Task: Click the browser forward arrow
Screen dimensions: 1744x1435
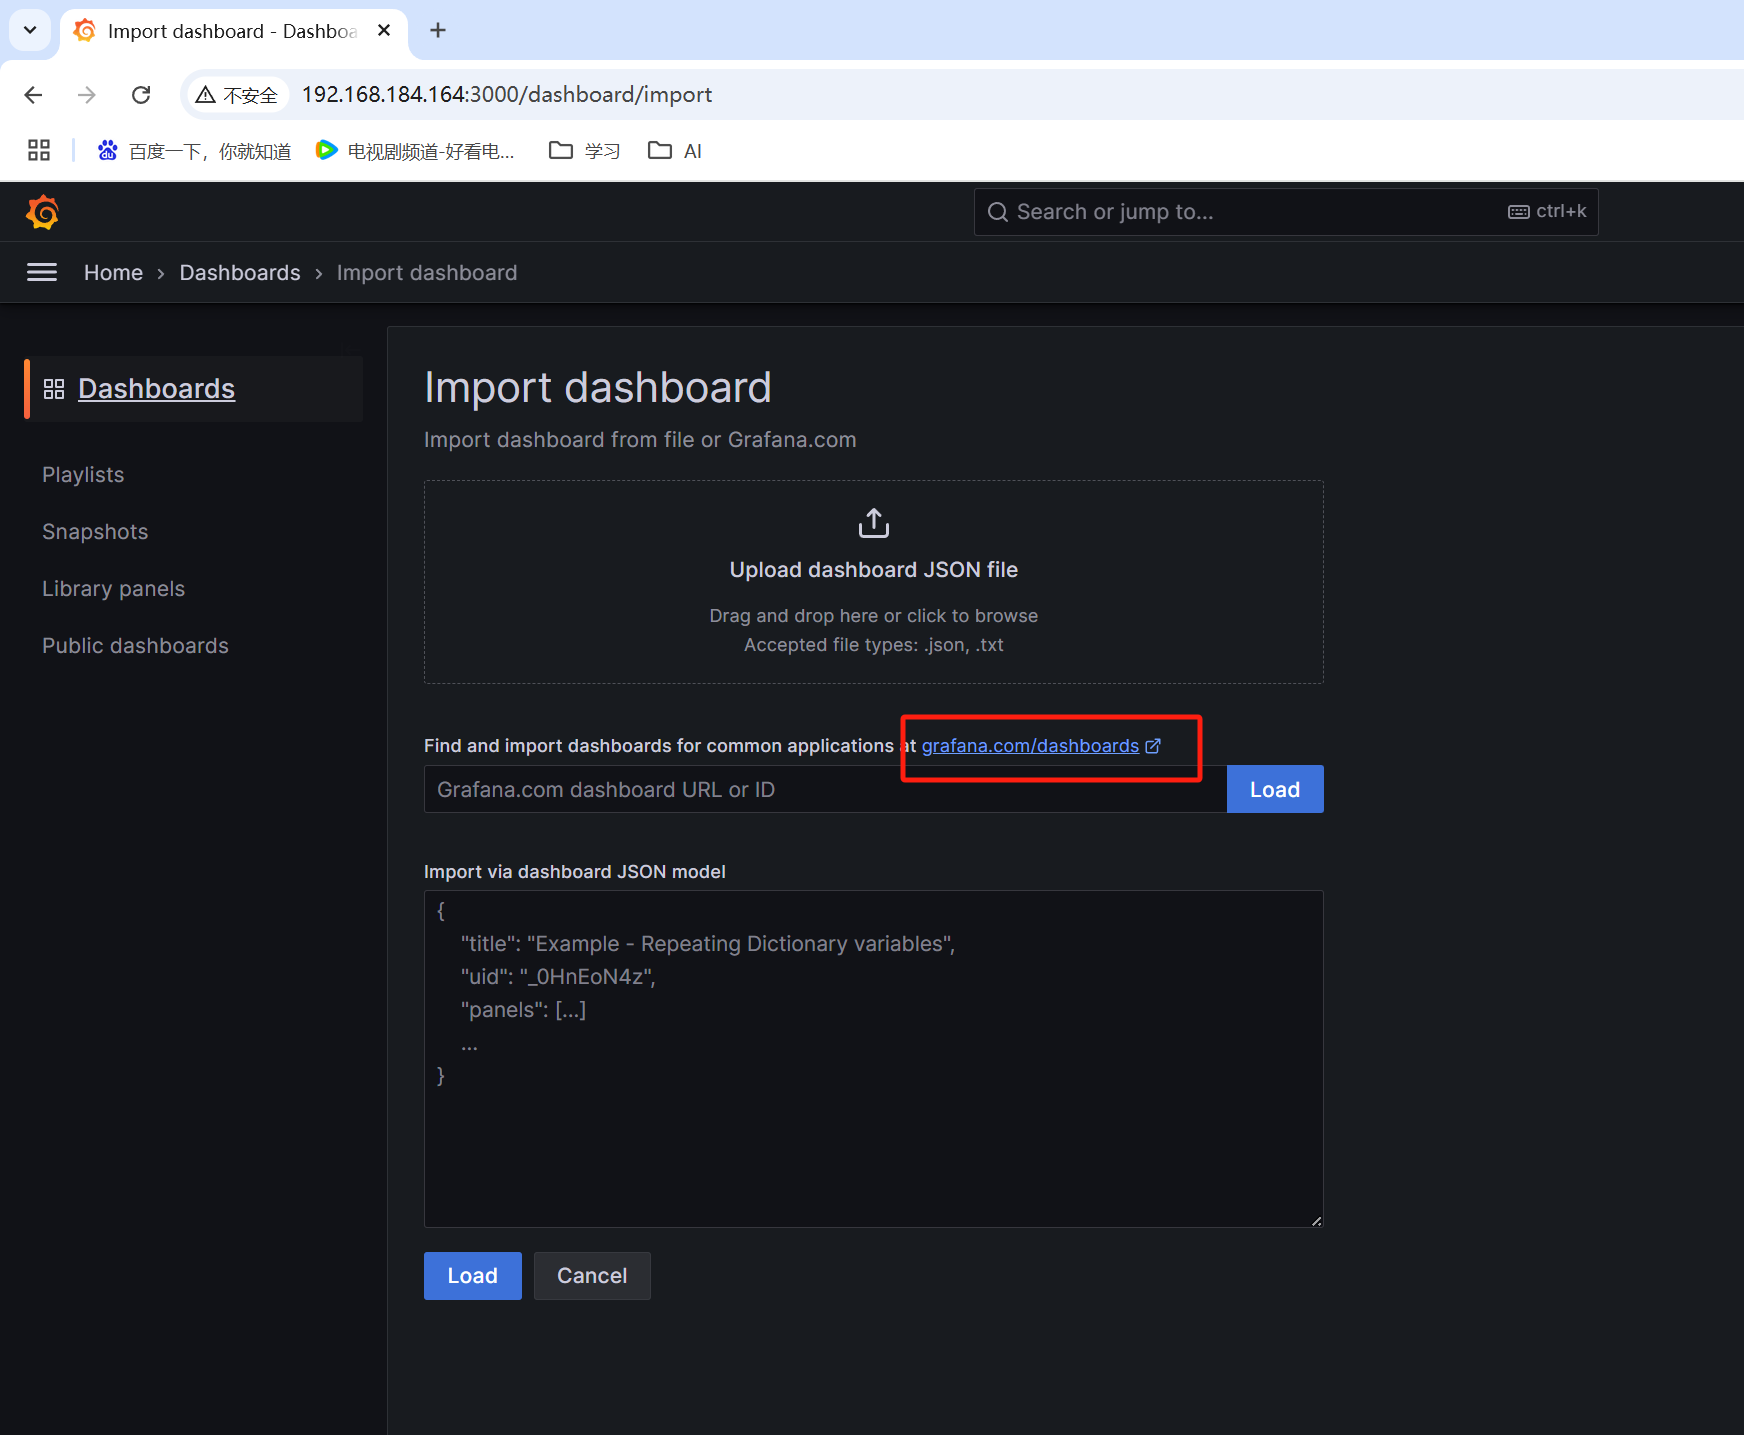Action: point(87,95)
